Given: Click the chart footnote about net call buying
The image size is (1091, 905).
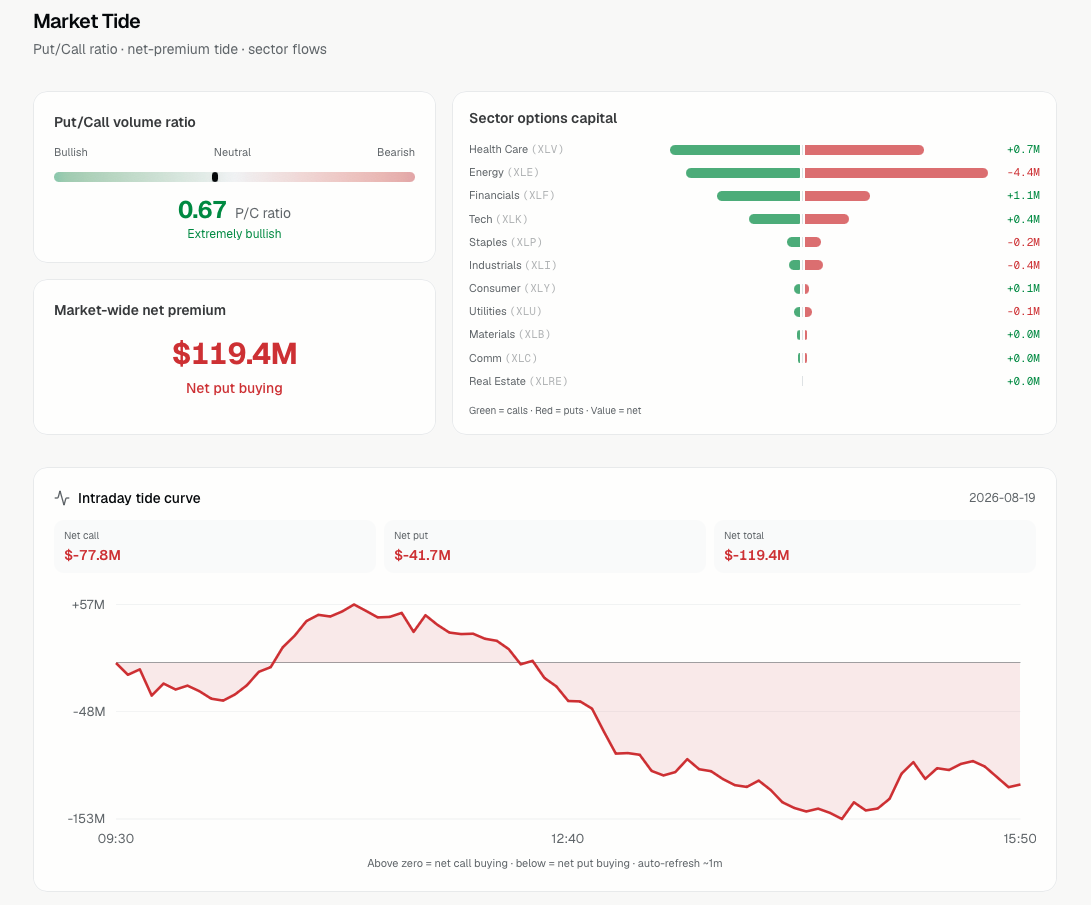Looking at the screenshot, I should coord(545,863).
